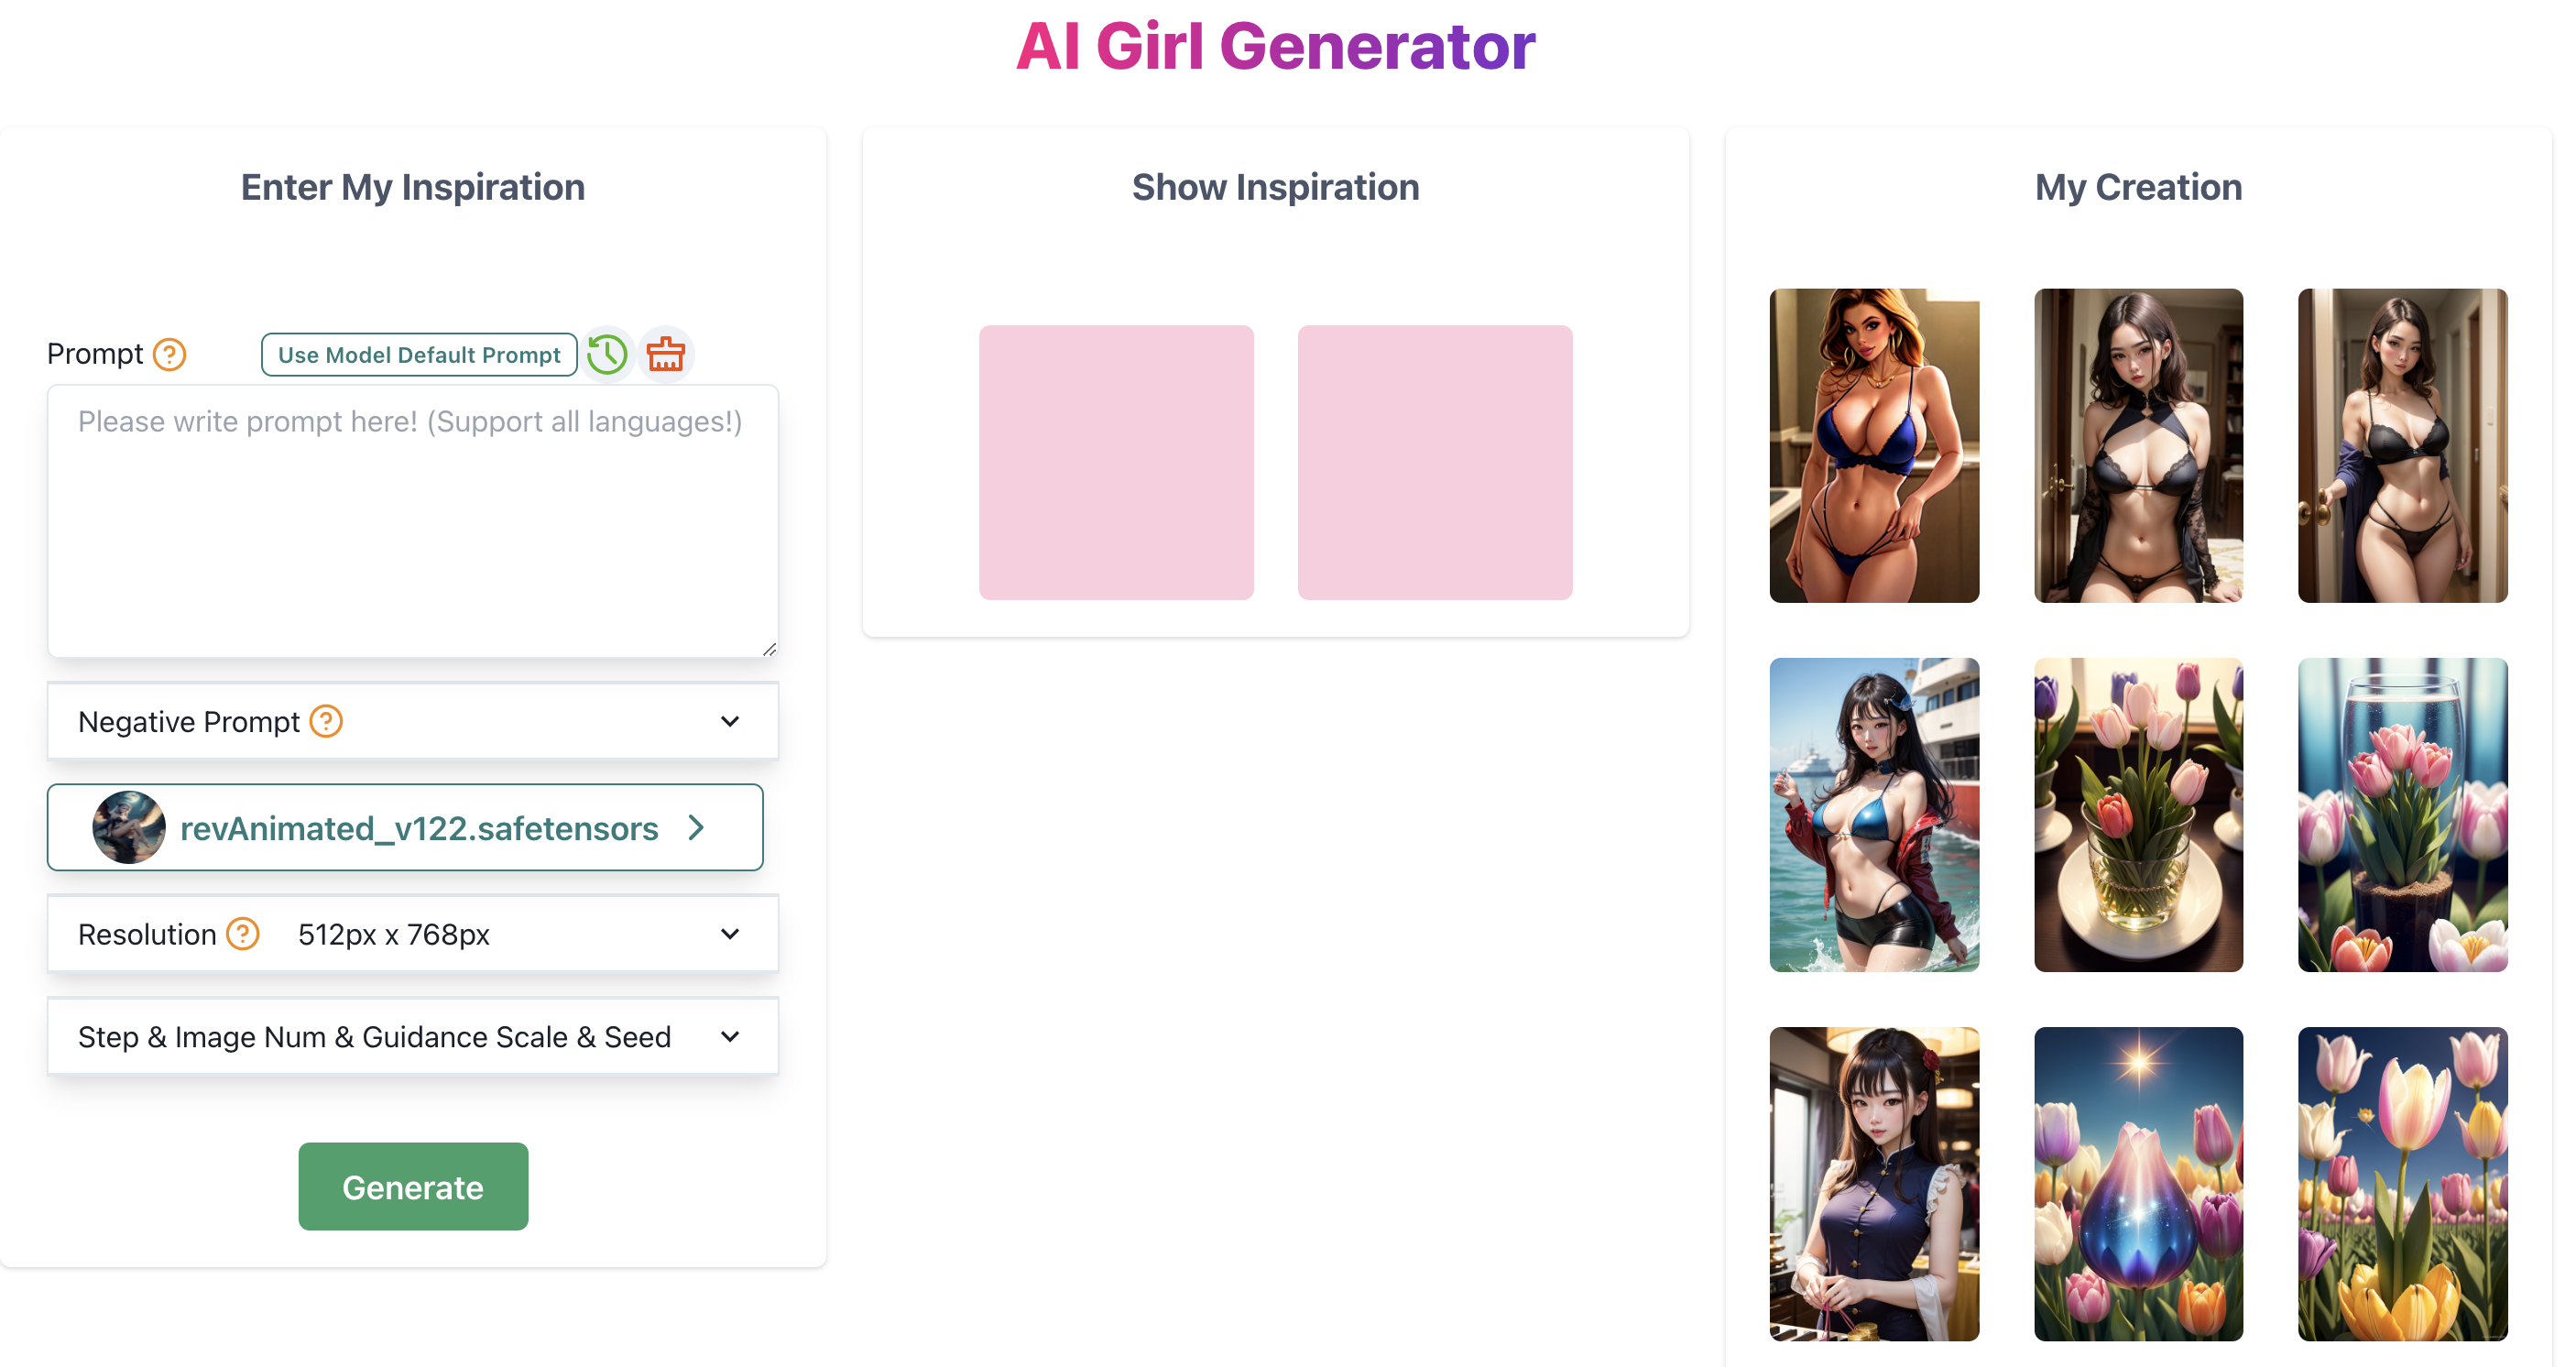Open the tulips in glass bowl image
The width and height of the screenshot is (2576, 1367).
pyautogui.click(x=2138, y=814)
